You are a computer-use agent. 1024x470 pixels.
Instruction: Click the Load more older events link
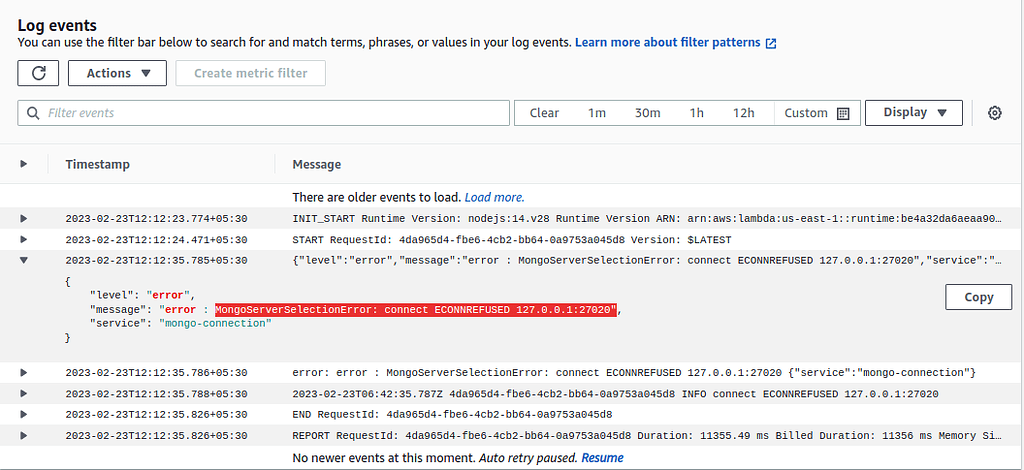[x=494, y=197]
